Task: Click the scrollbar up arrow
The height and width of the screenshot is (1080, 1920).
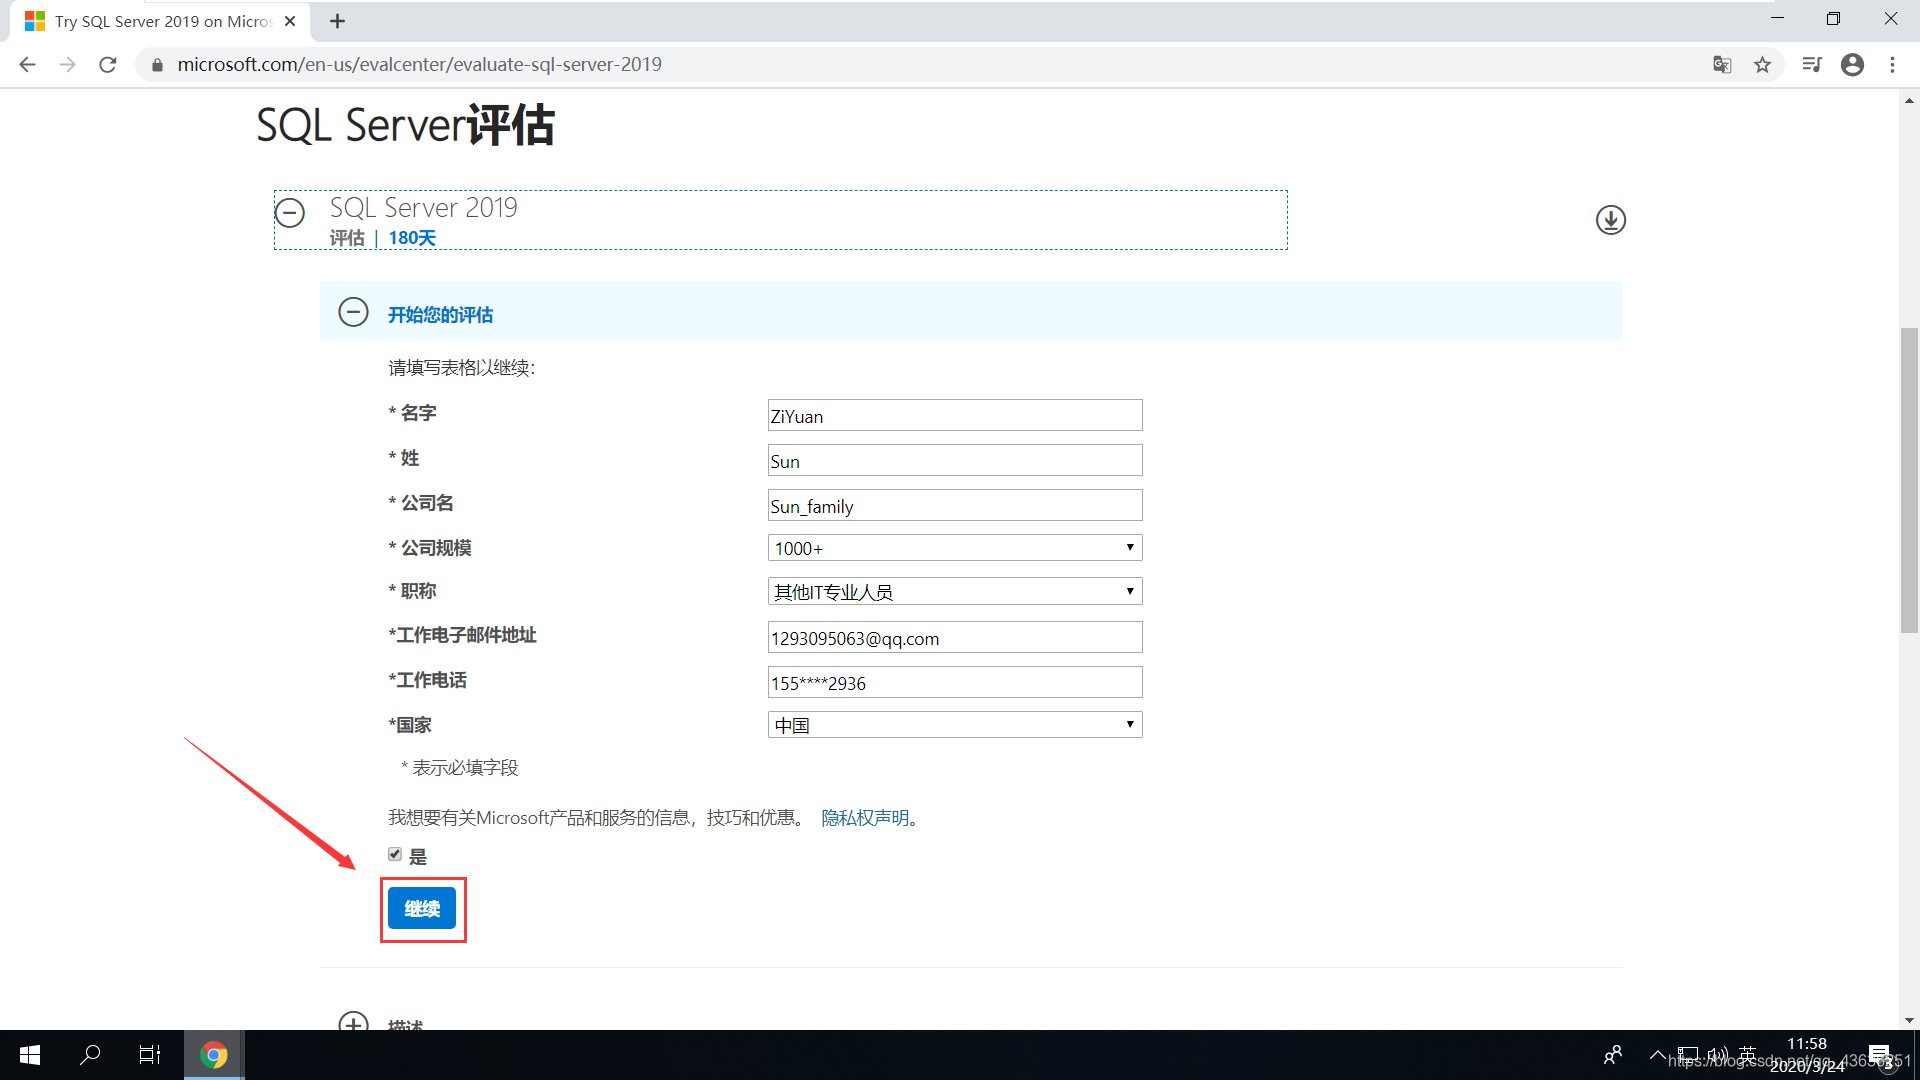Action: (1909, 100)
